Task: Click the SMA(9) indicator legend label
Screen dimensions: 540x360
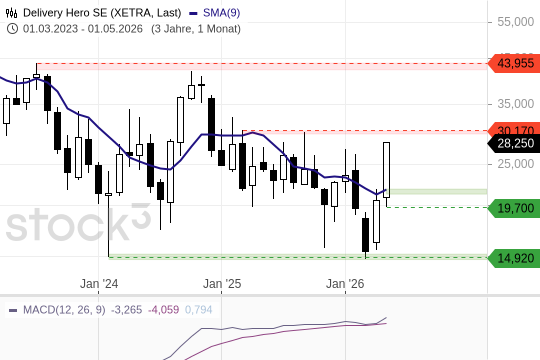Action: click(221, 13)
